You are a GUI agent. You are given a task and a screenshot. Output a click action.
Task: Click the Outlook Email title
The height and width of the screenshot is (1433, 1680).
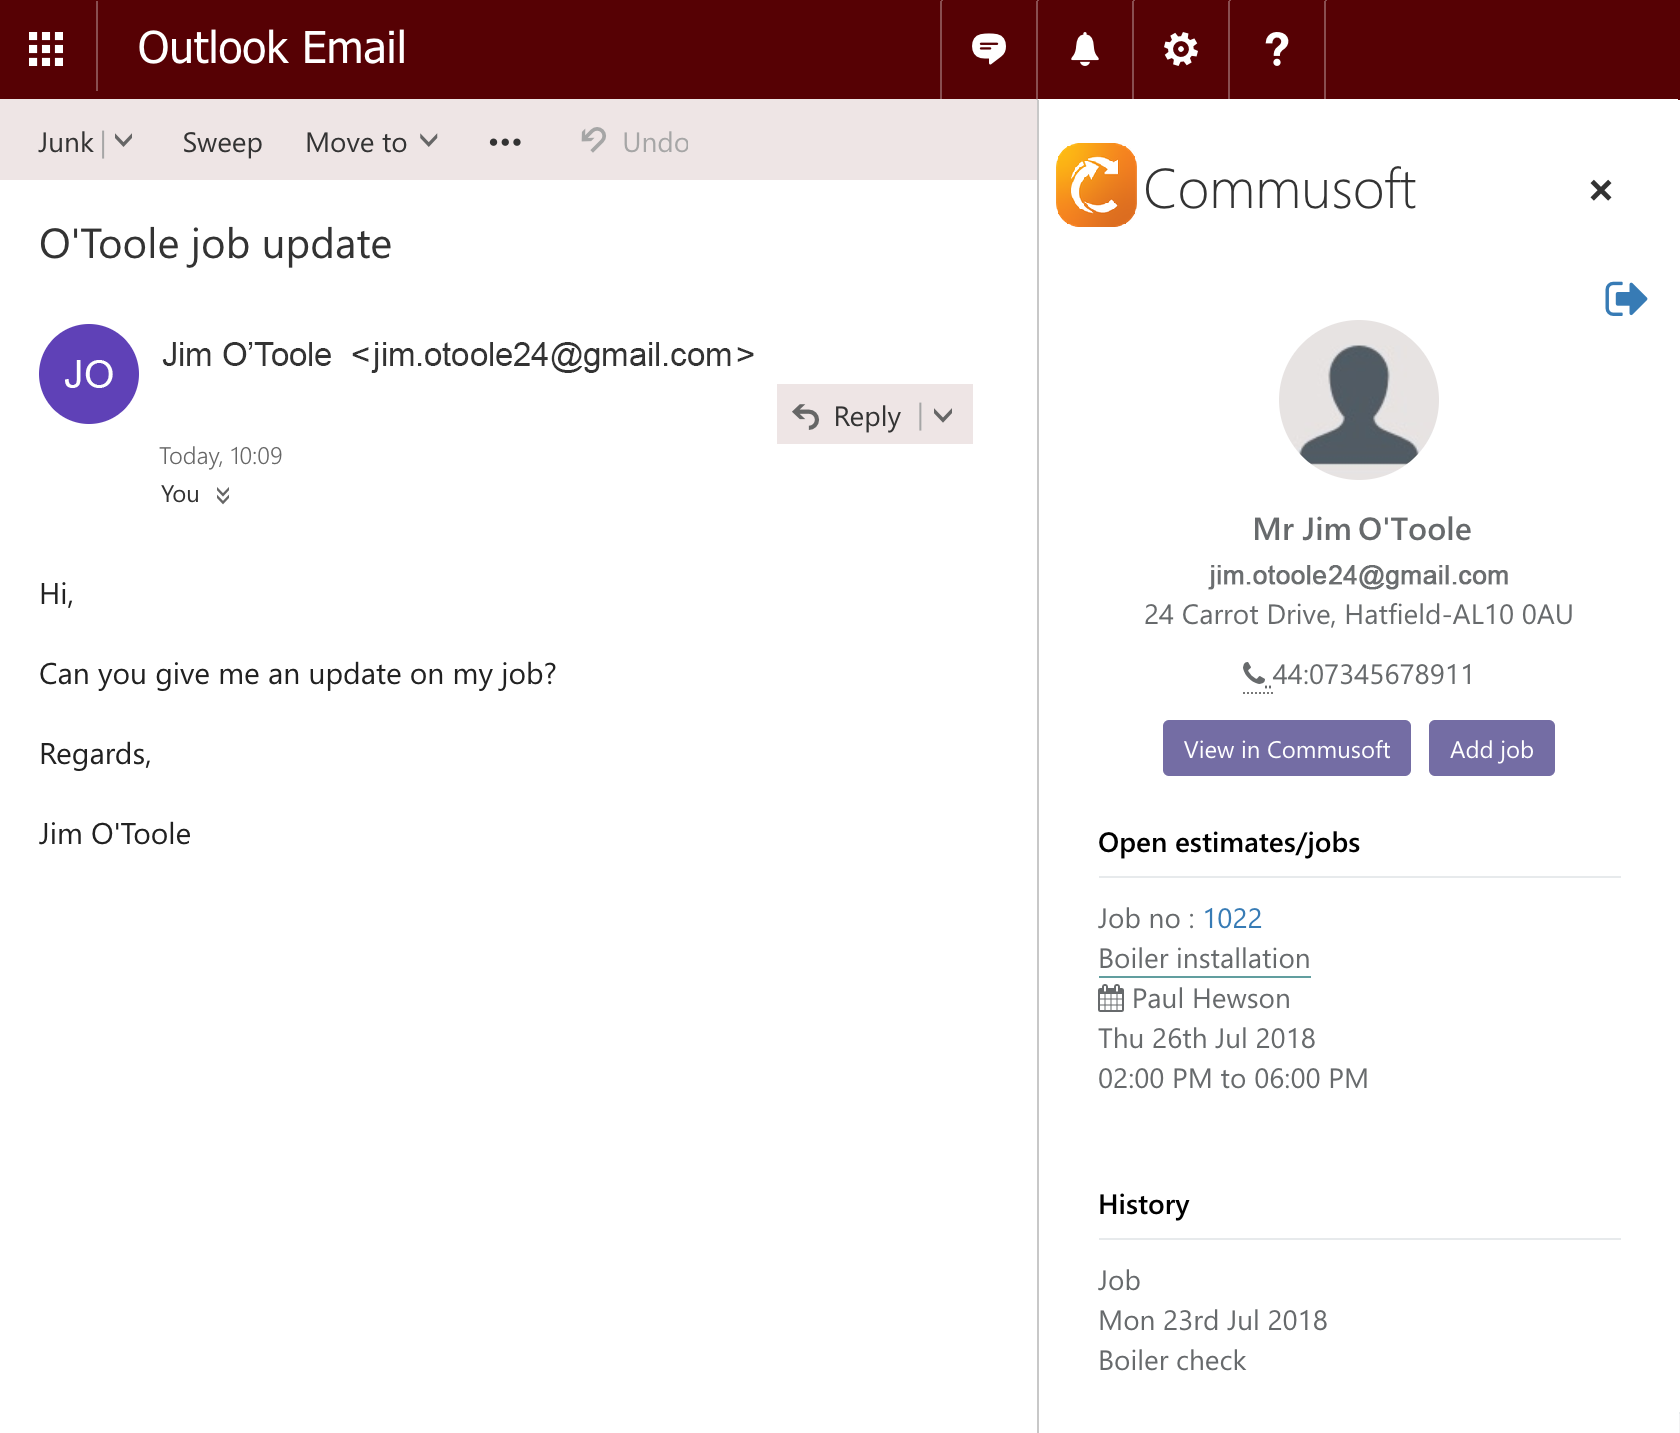tap(272, 48)
